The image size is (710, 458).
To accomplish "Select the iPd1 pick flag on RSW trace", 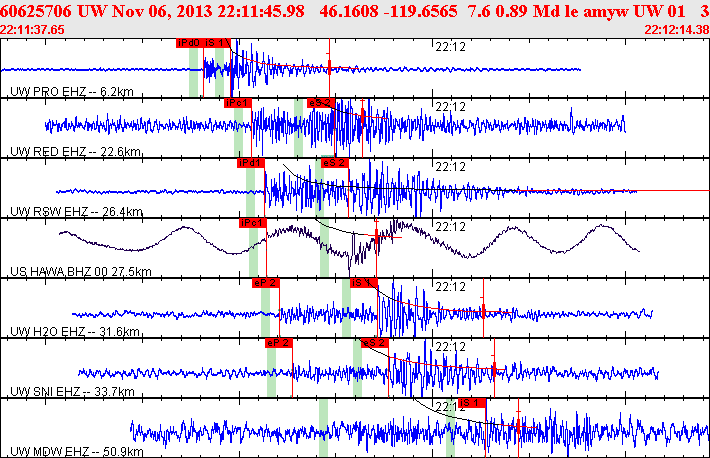I will pos(250,163).
